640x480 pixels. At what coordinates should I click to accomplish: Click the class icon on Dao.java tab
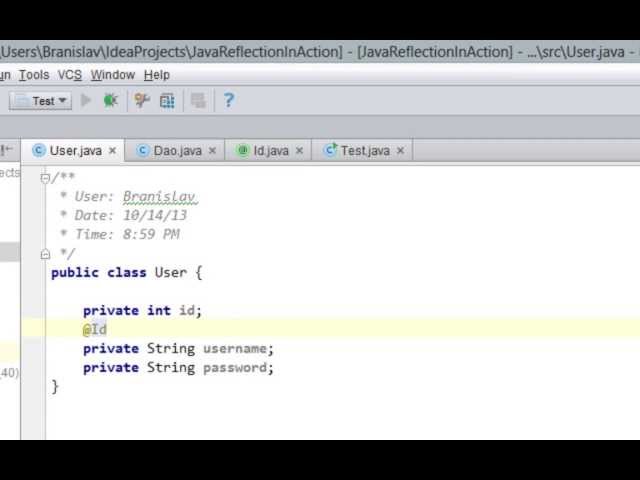coord(142,151)
